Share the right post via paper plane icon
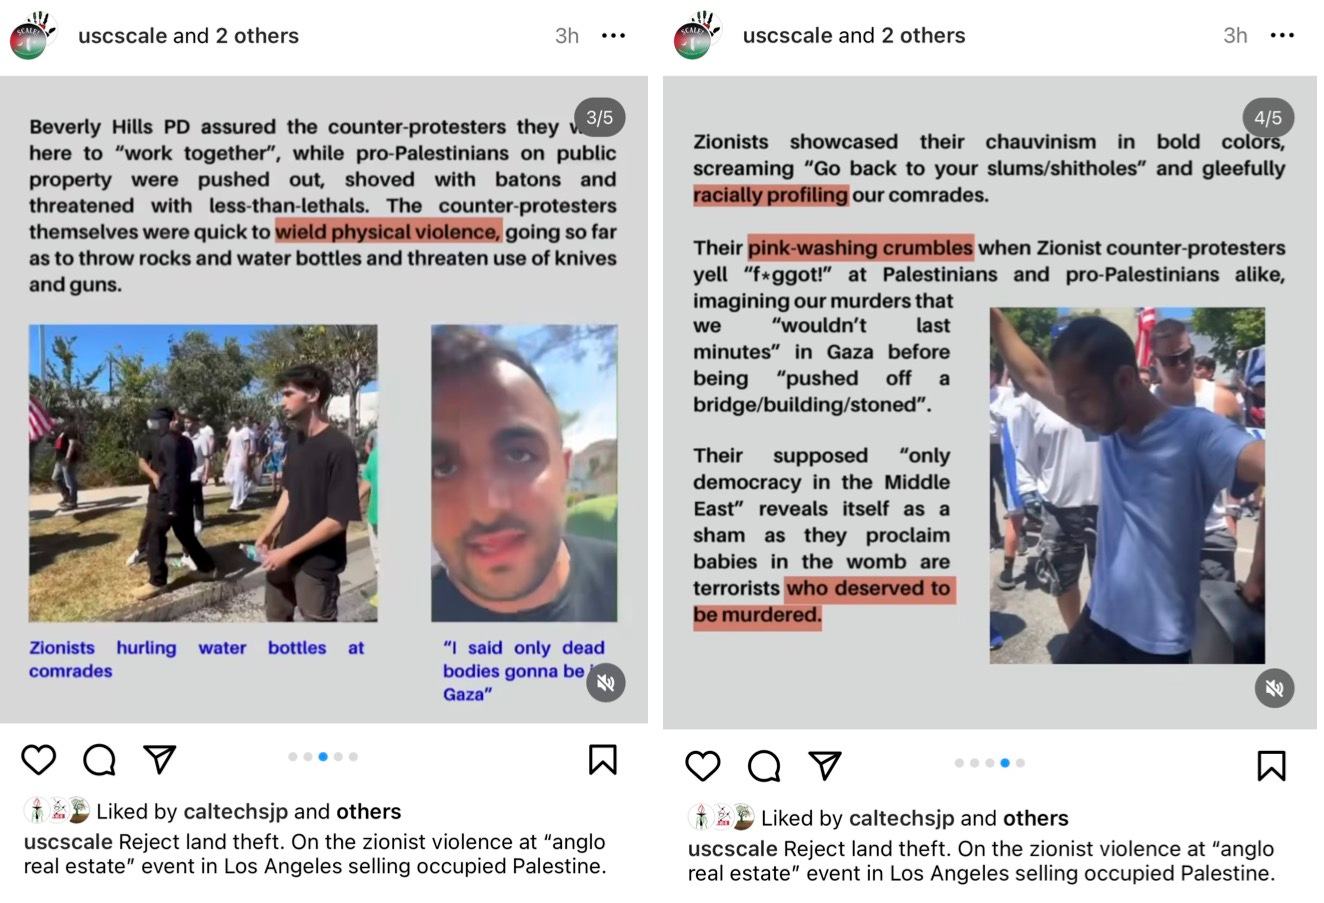 (825, 766)
